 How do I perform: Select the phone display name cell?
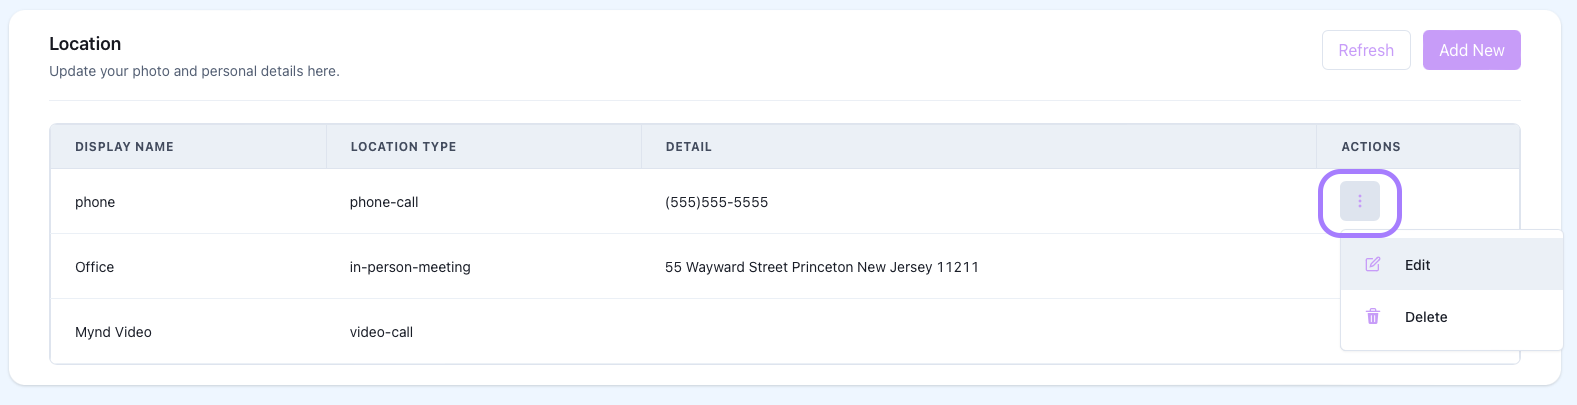95,202
